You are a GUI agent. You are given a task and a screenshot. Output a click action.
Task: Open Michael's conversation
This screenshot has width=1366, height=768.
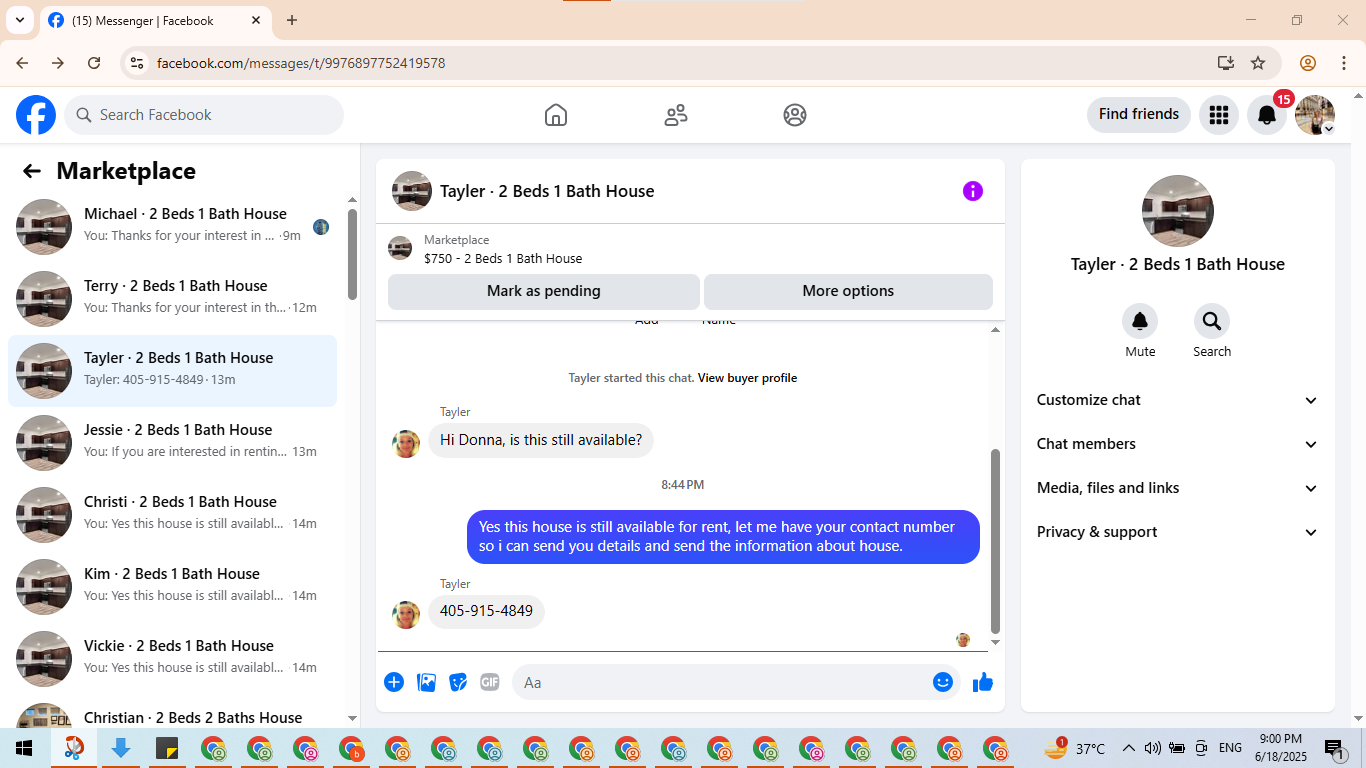(x=172, y=227)
